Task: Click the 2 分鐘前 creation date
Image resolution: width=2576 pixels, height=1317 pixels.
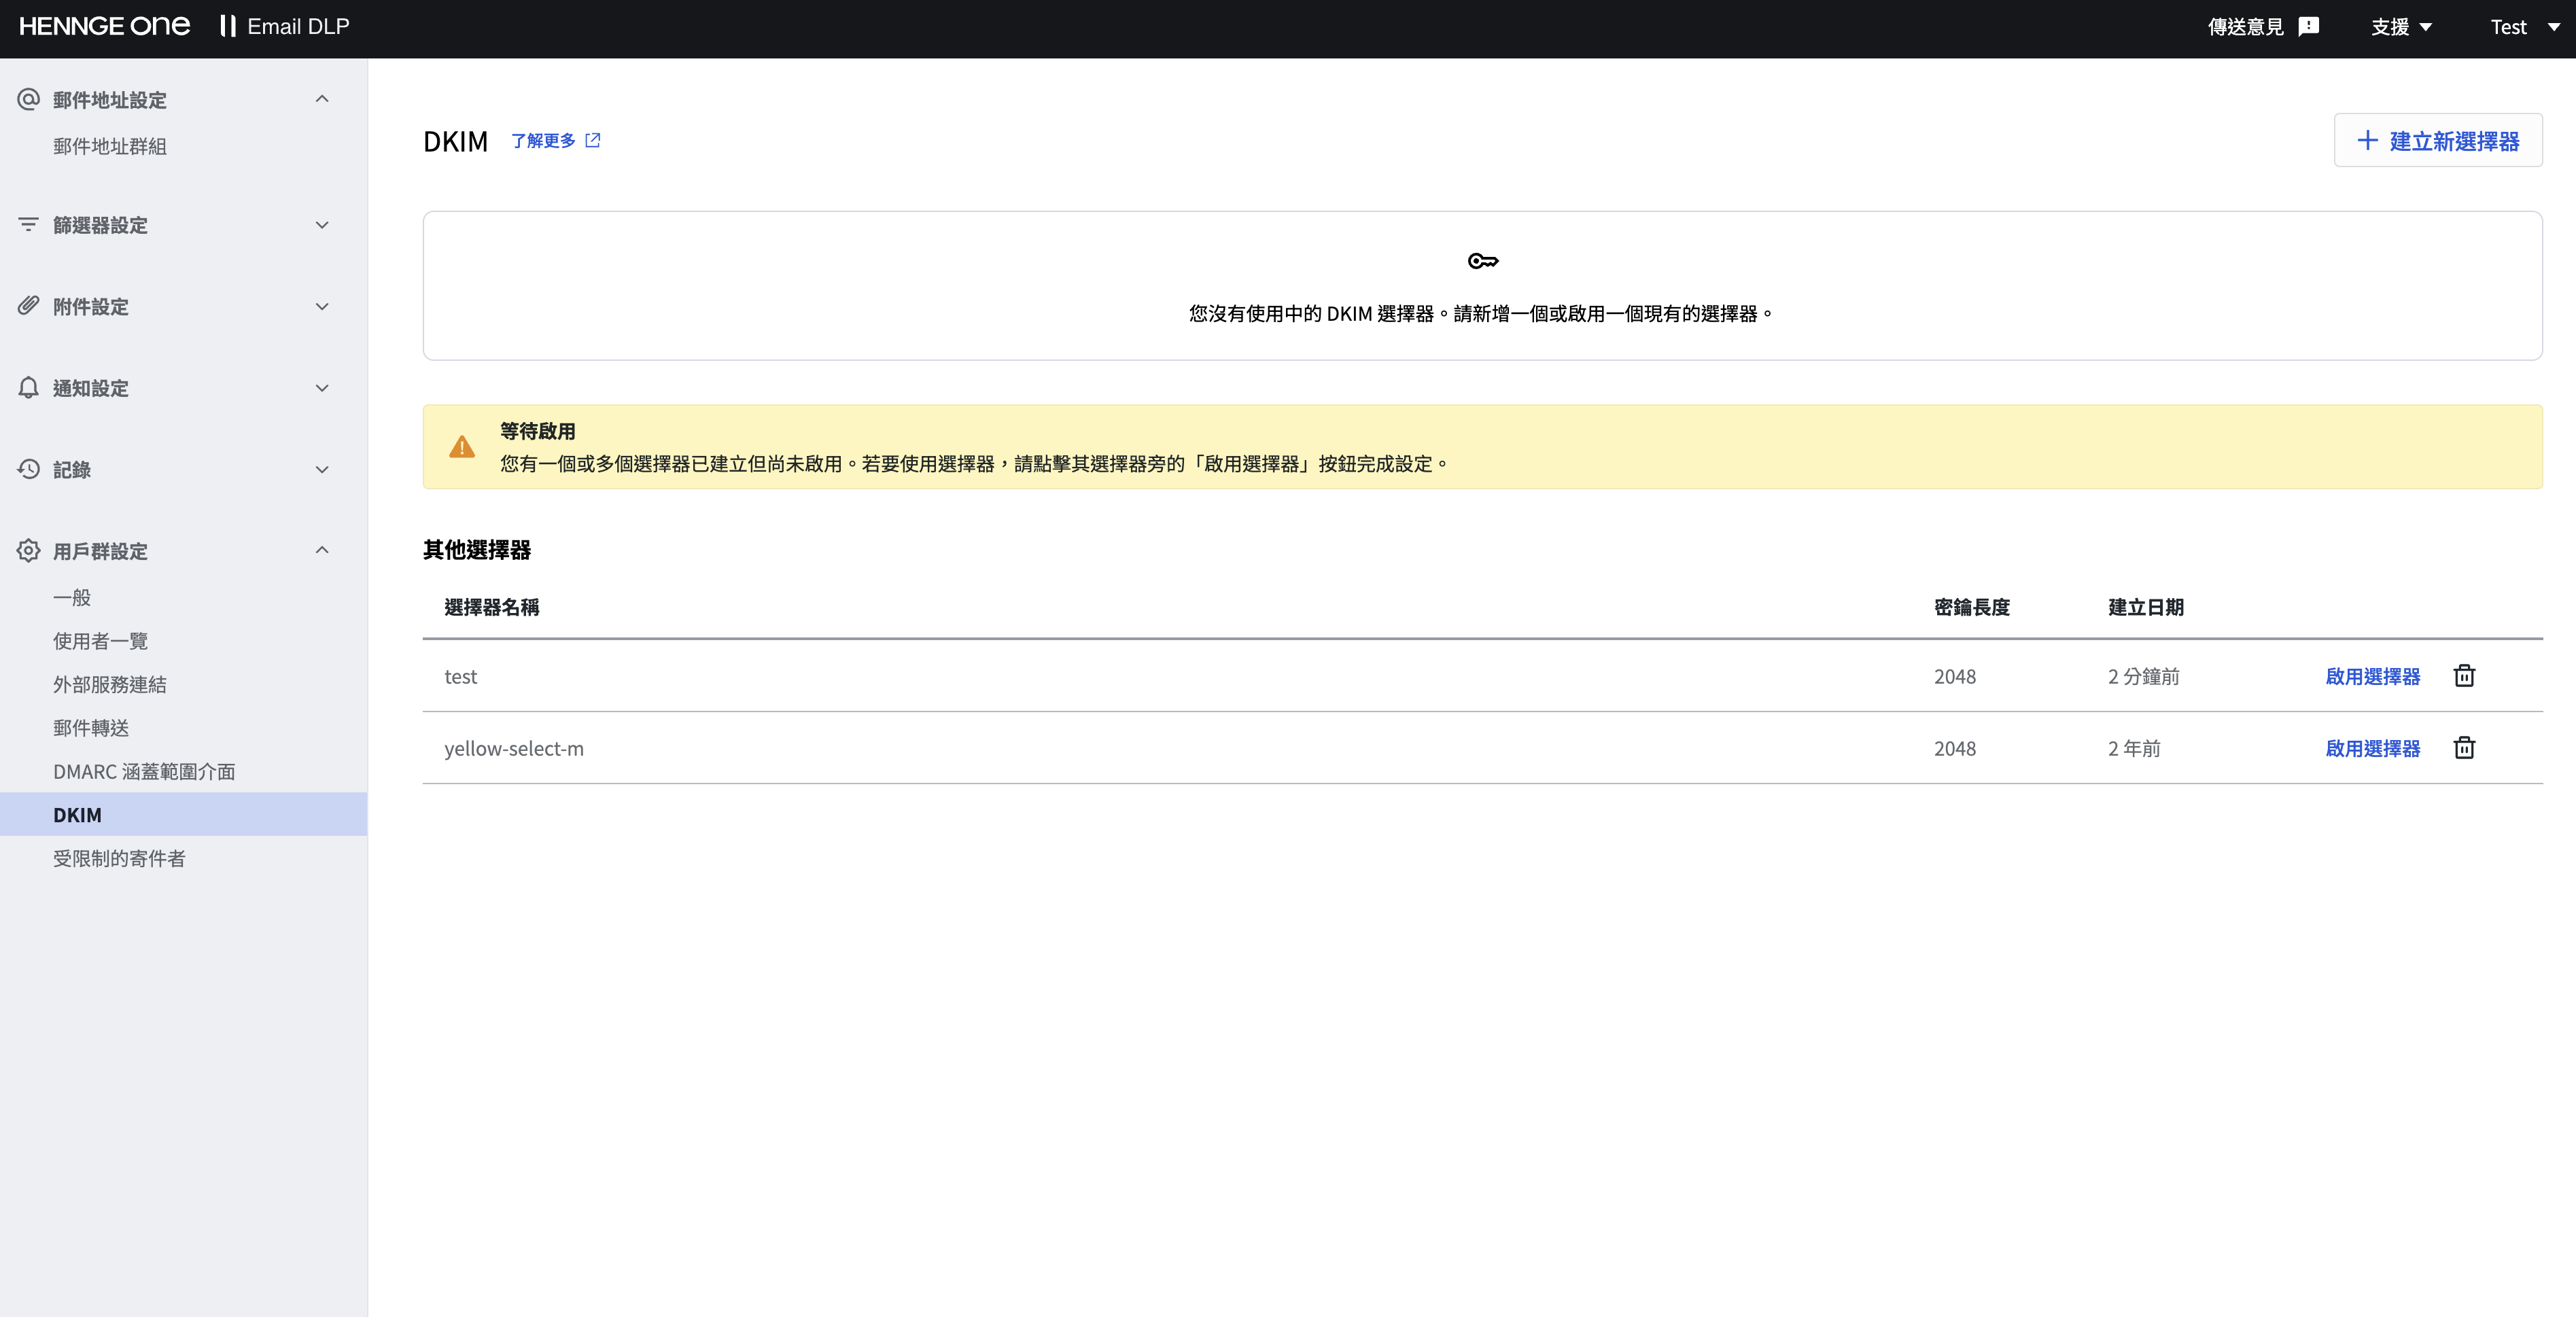Action: [2144, 676]
